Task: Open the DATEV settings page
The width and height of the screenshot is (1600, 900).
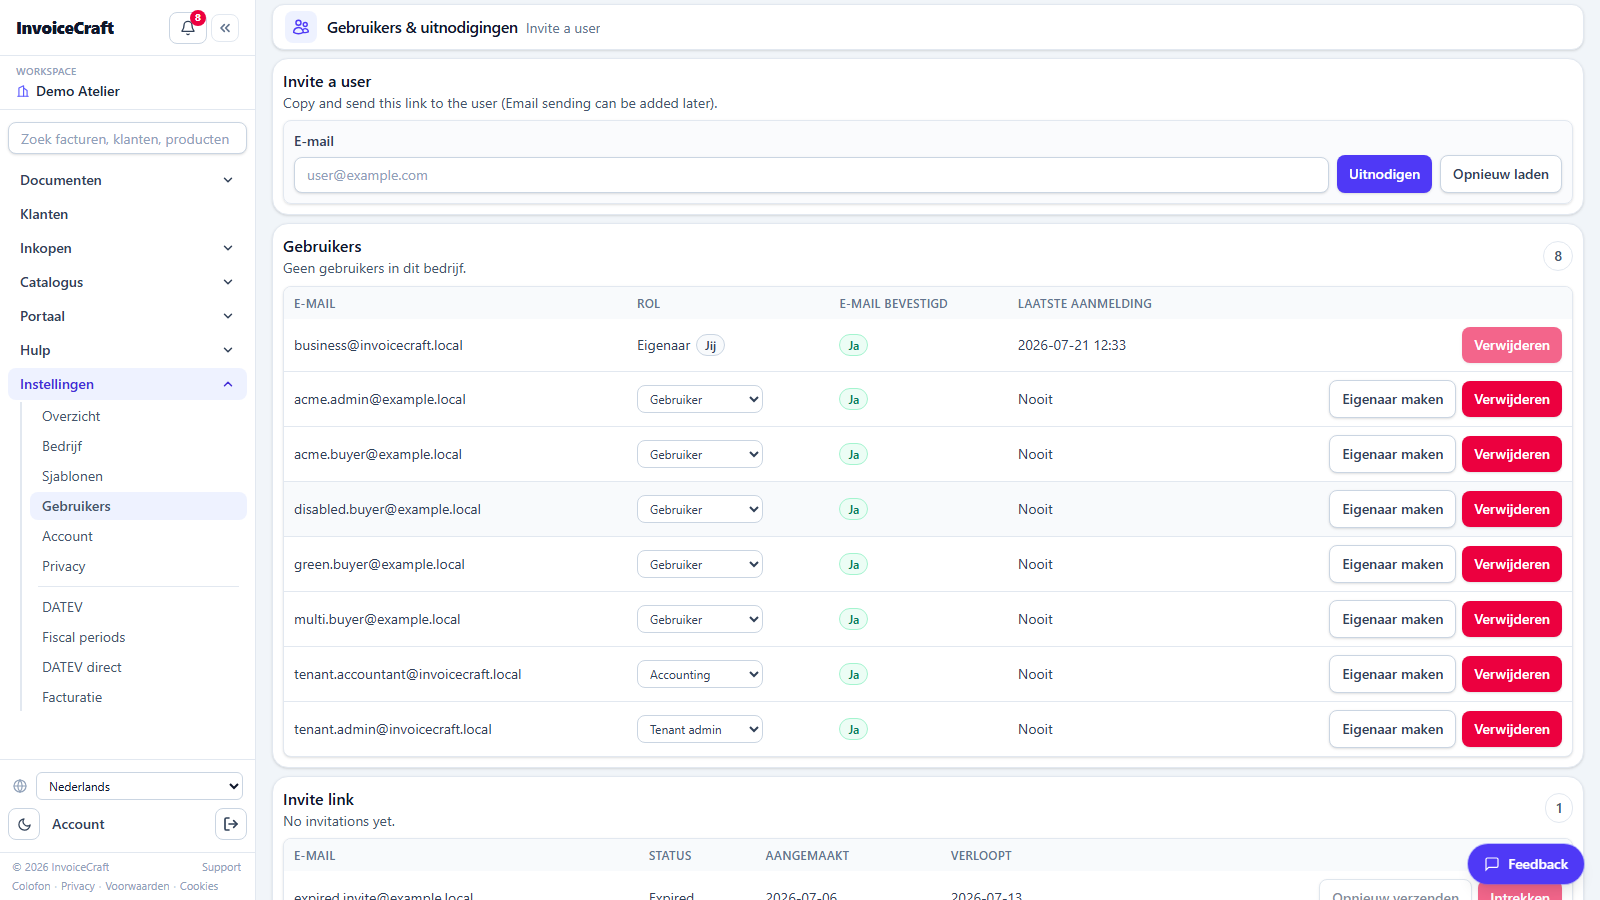Action: [x=138, y=607]
